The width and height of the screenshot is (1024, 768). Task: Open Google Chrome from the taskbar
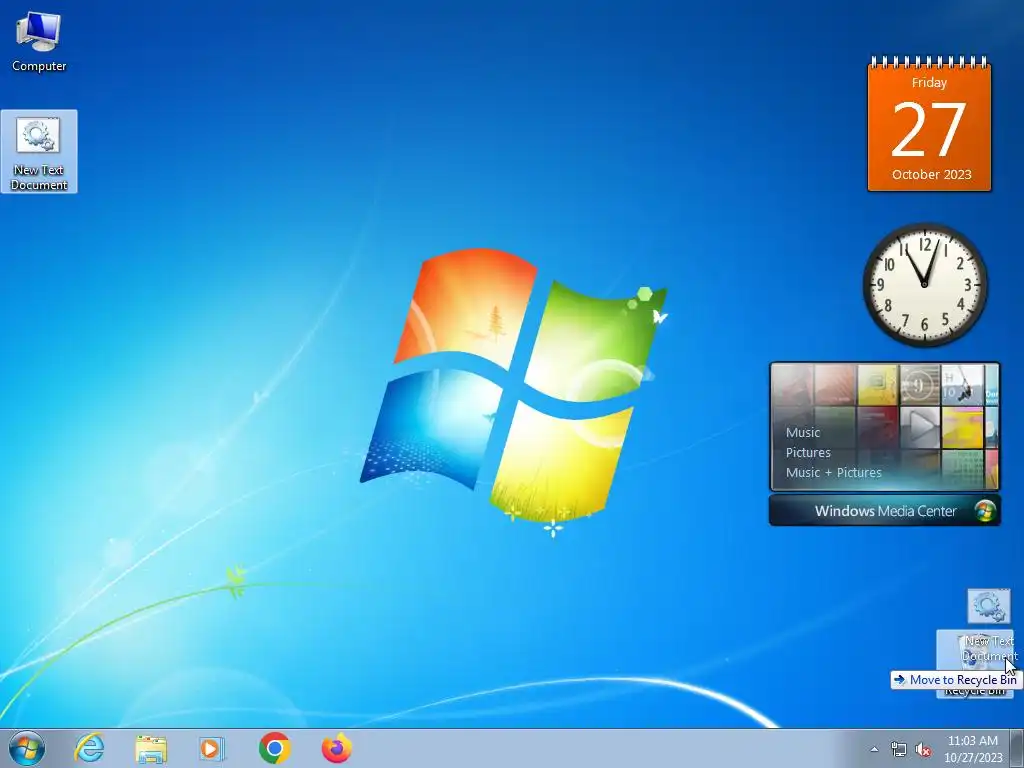point(274,748)
